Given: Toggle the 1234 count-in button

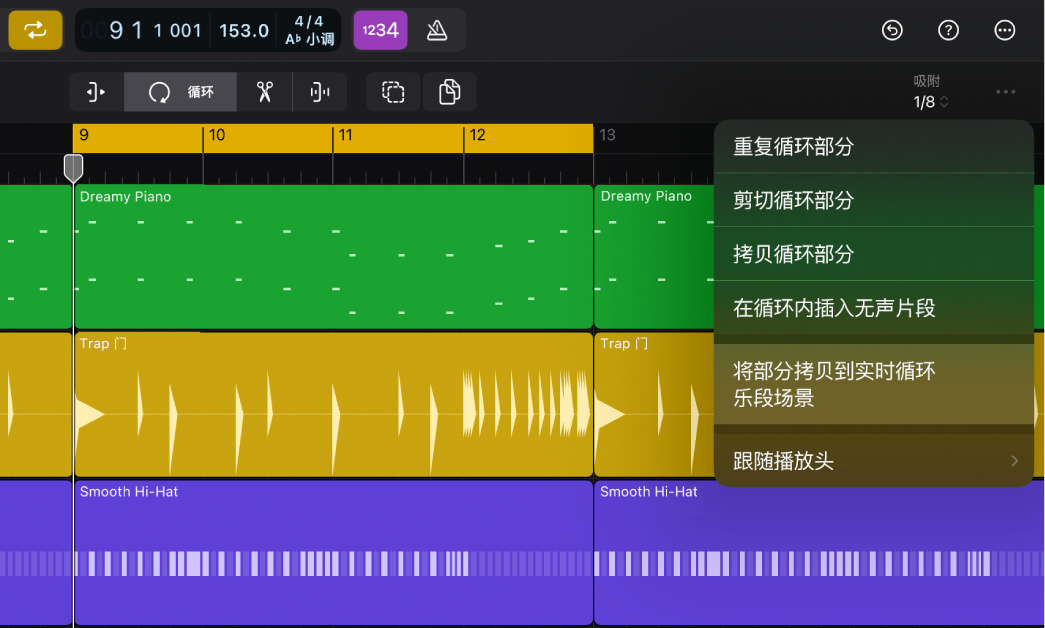Looking at the screenshot, I should click(380, 30).
